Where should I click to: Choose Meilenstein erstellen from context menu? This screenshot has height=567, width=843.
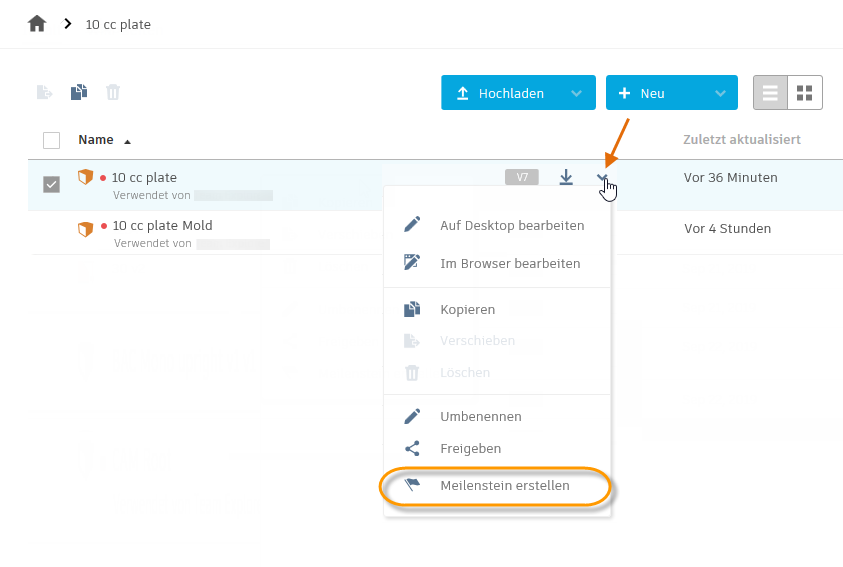(504, 486)
